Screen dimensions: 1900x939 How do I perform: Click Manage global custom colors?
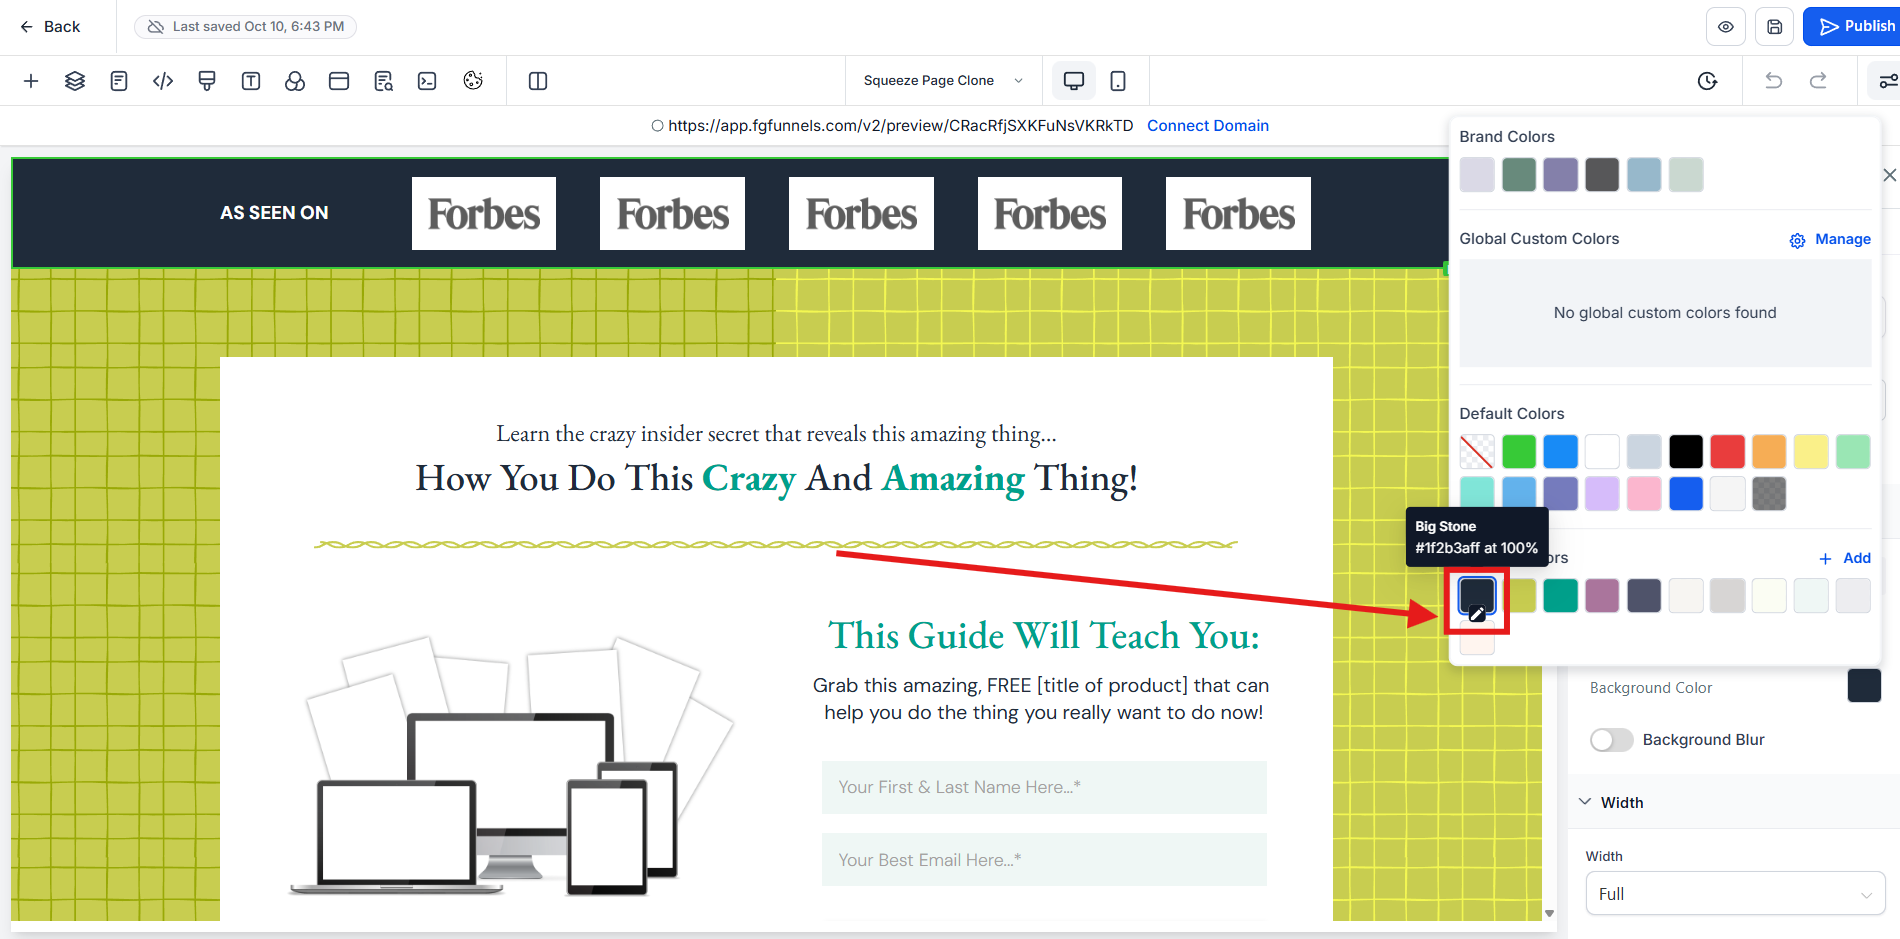(x=1843, y=239)
